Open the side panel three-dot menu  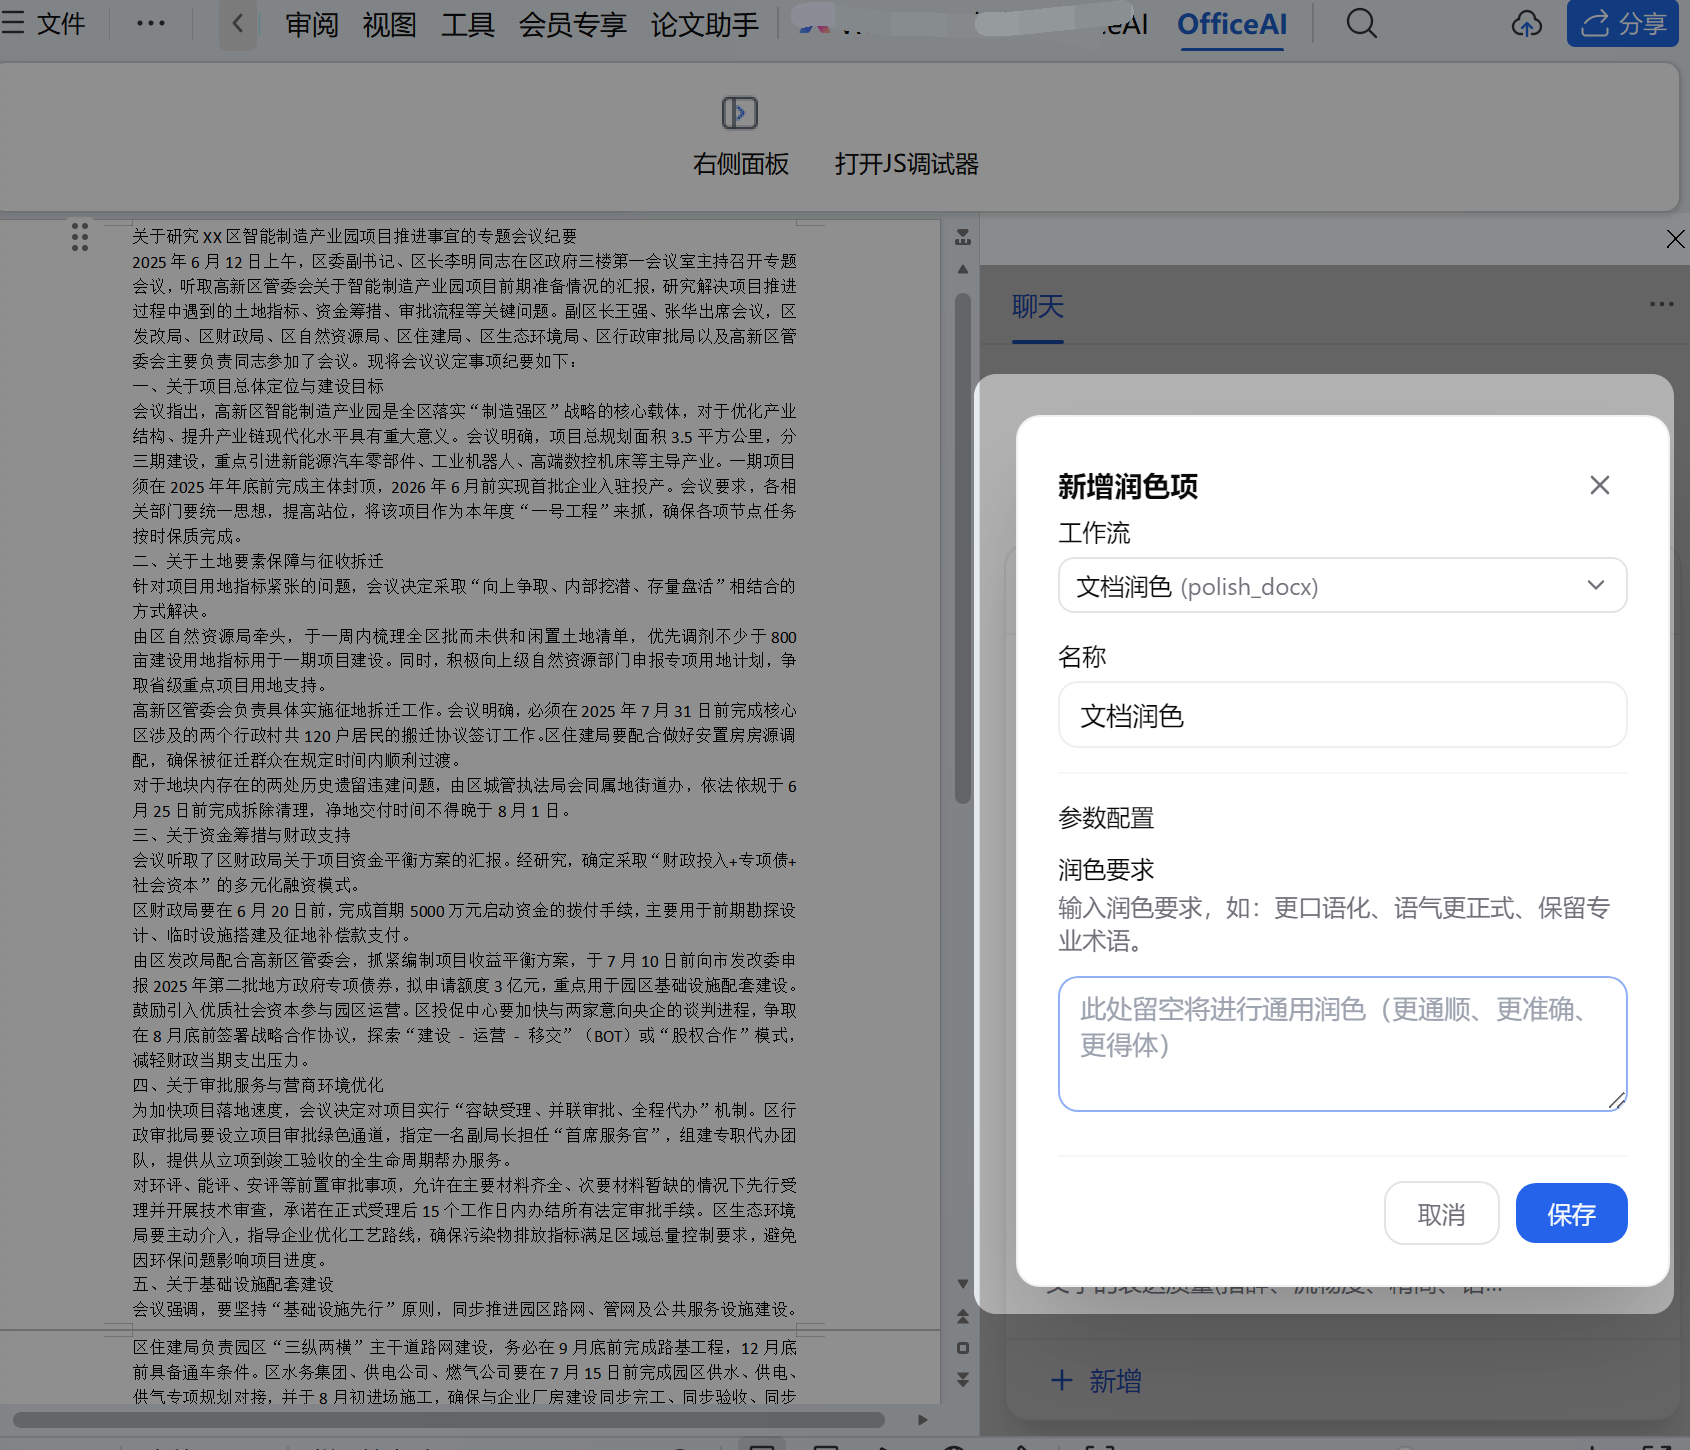[1661, 304]
